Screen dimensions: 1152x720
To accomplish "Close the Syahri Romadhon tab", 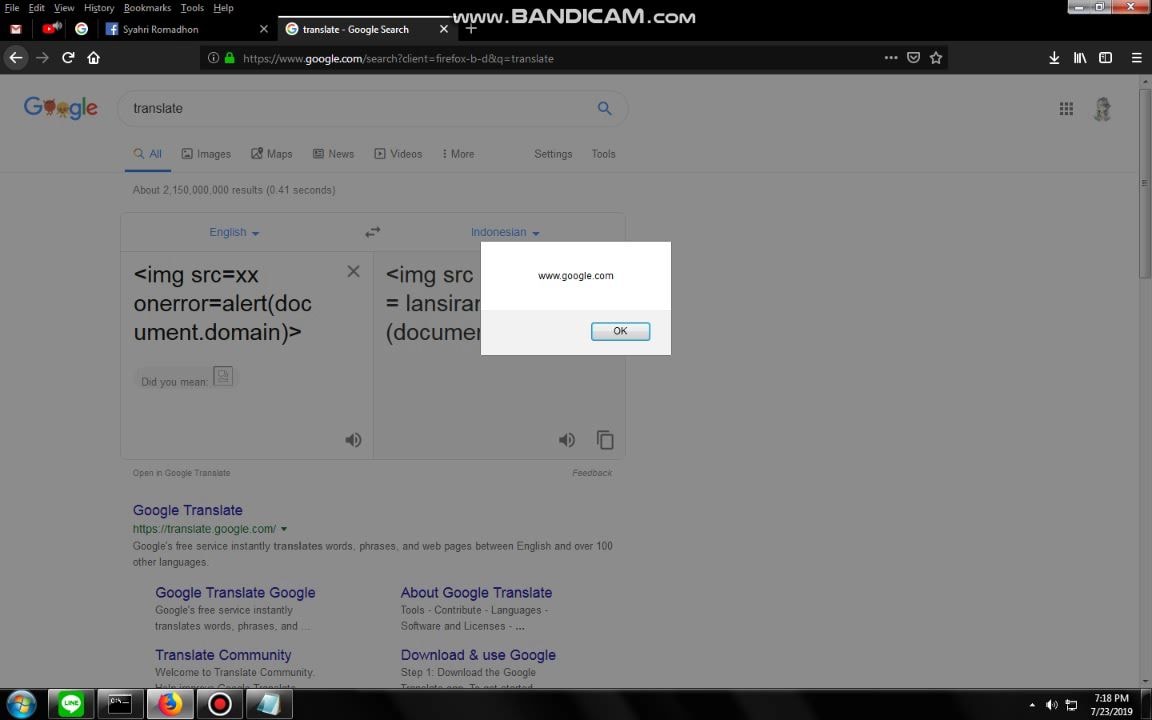I will [264, 29].
